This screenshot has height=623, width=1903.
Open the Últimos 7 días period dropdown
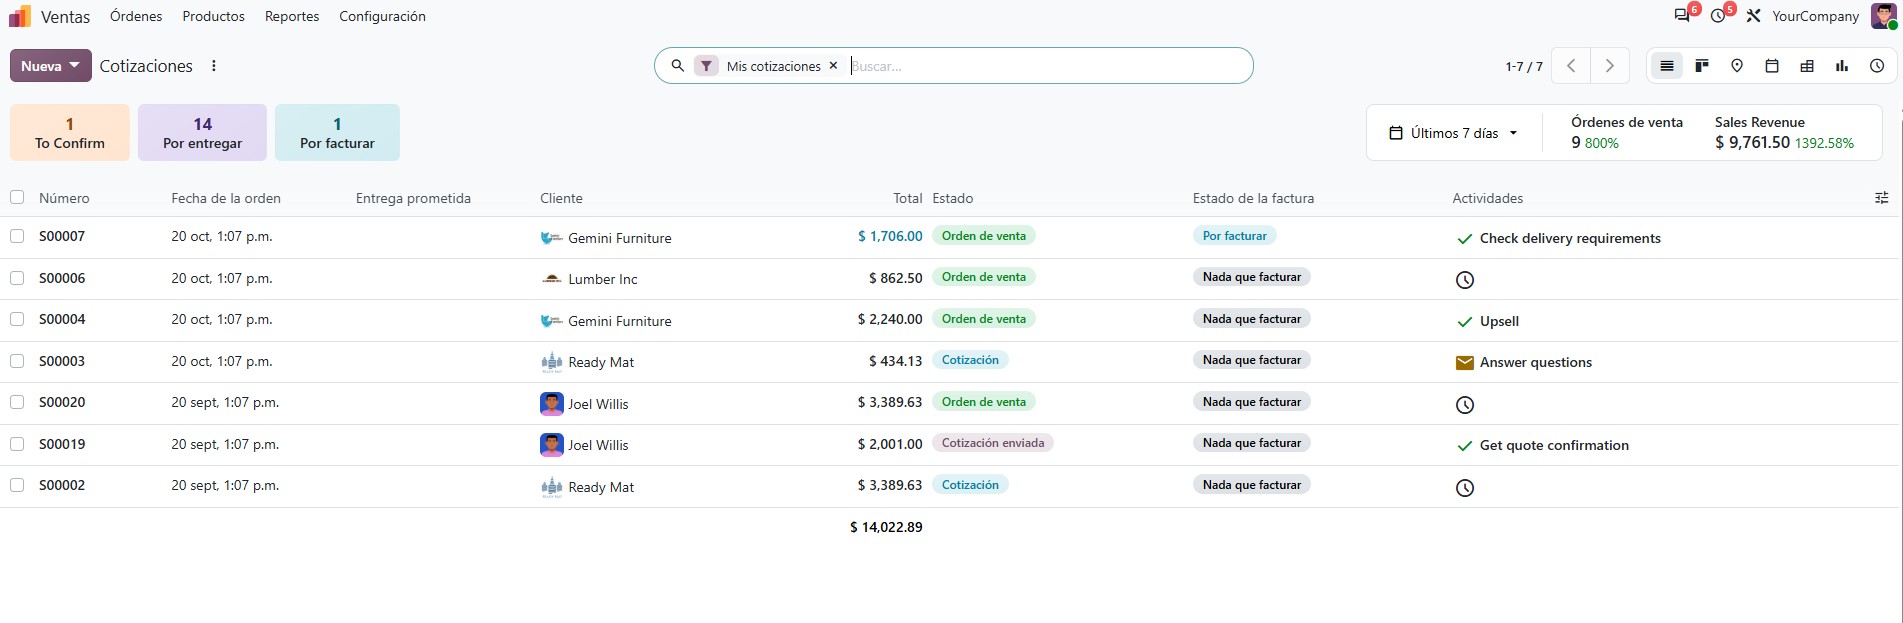1454,133
